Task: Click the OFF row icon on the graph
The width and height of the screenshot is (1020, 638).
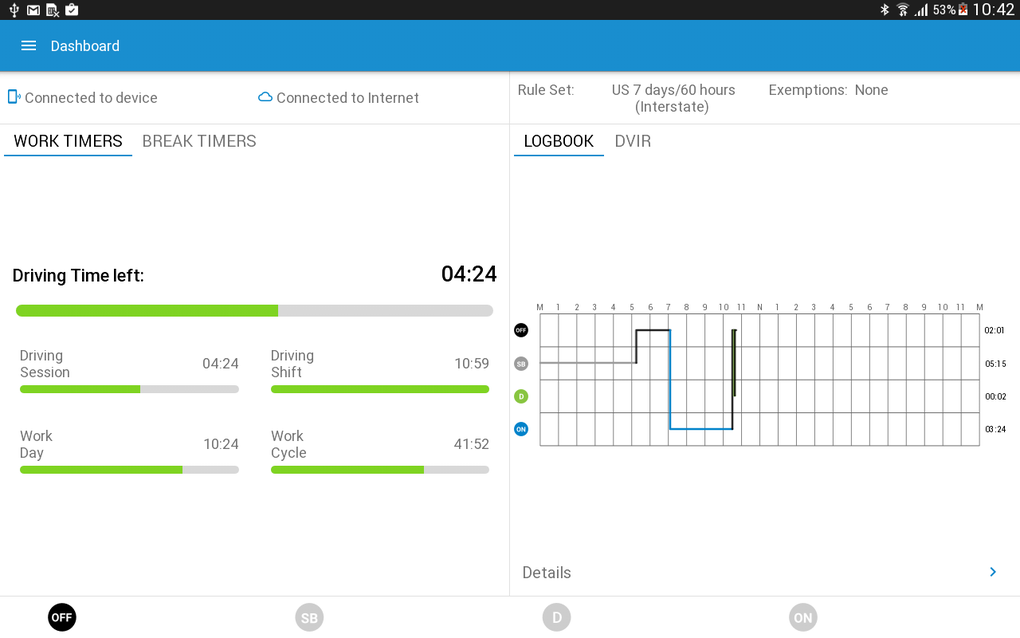Action: coord(521,330)
